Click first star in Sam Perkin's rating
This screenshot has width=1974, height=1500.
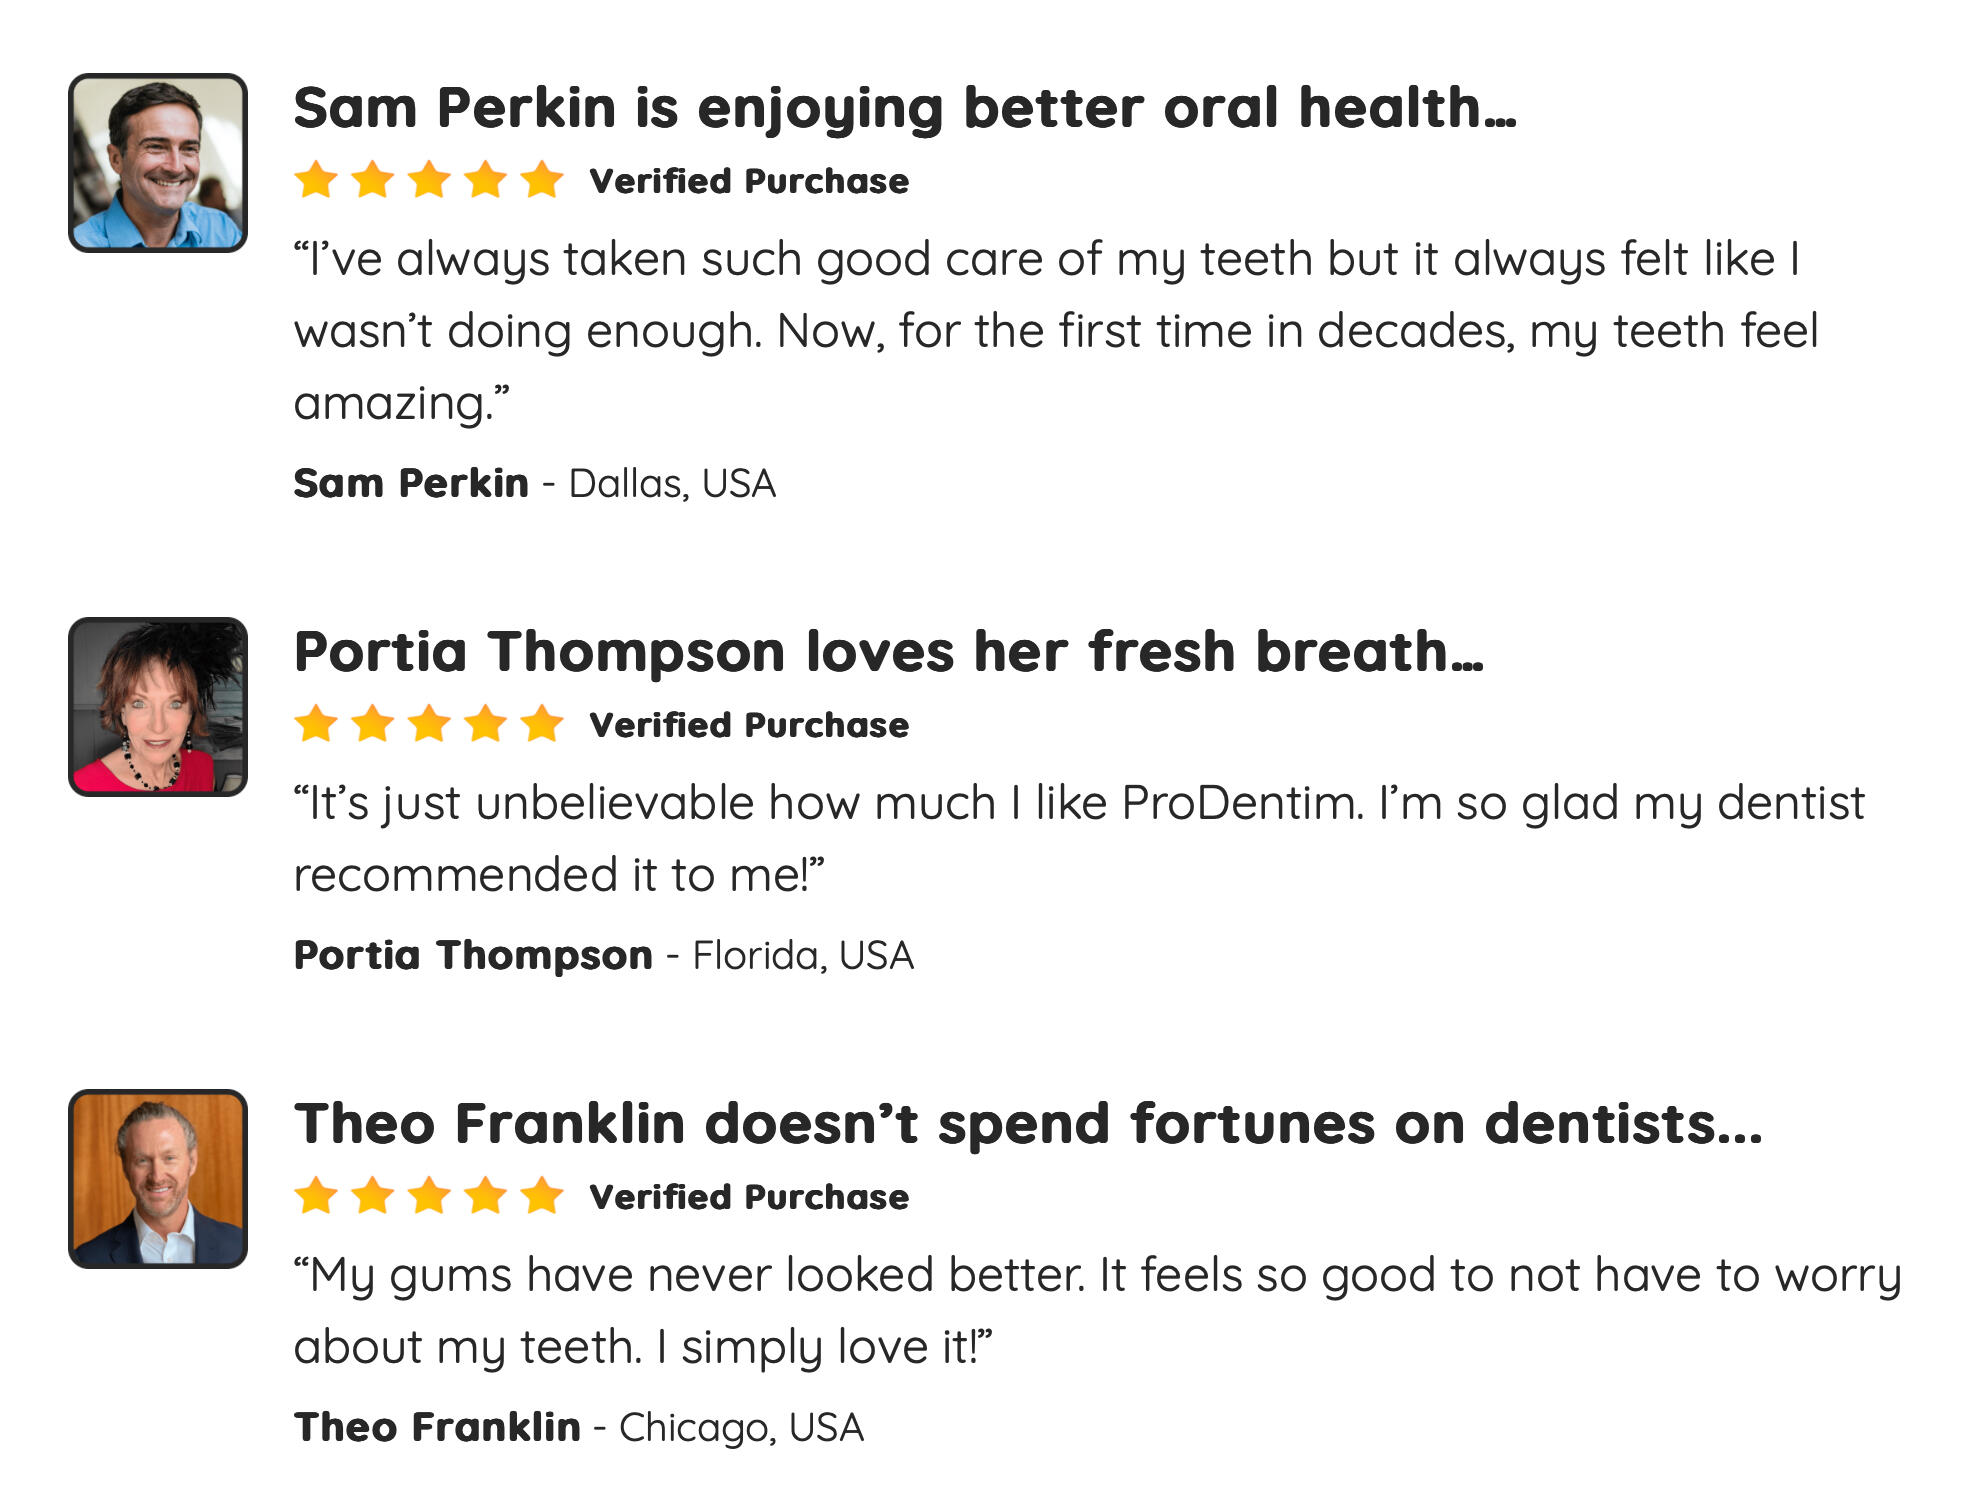click(x=316, y=181)
